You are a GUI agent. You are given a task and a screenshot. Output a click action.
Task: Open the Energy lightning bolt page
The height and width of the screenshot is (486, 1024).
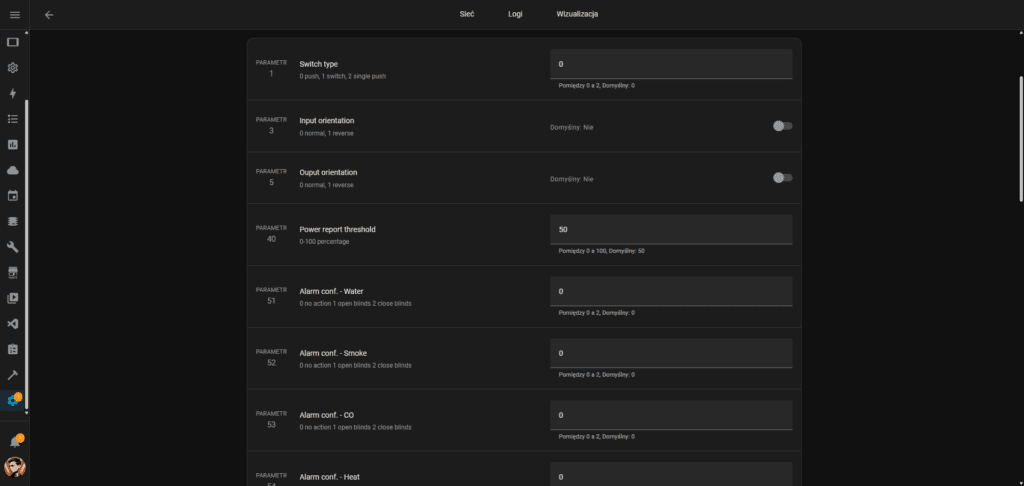click(13, 93)
